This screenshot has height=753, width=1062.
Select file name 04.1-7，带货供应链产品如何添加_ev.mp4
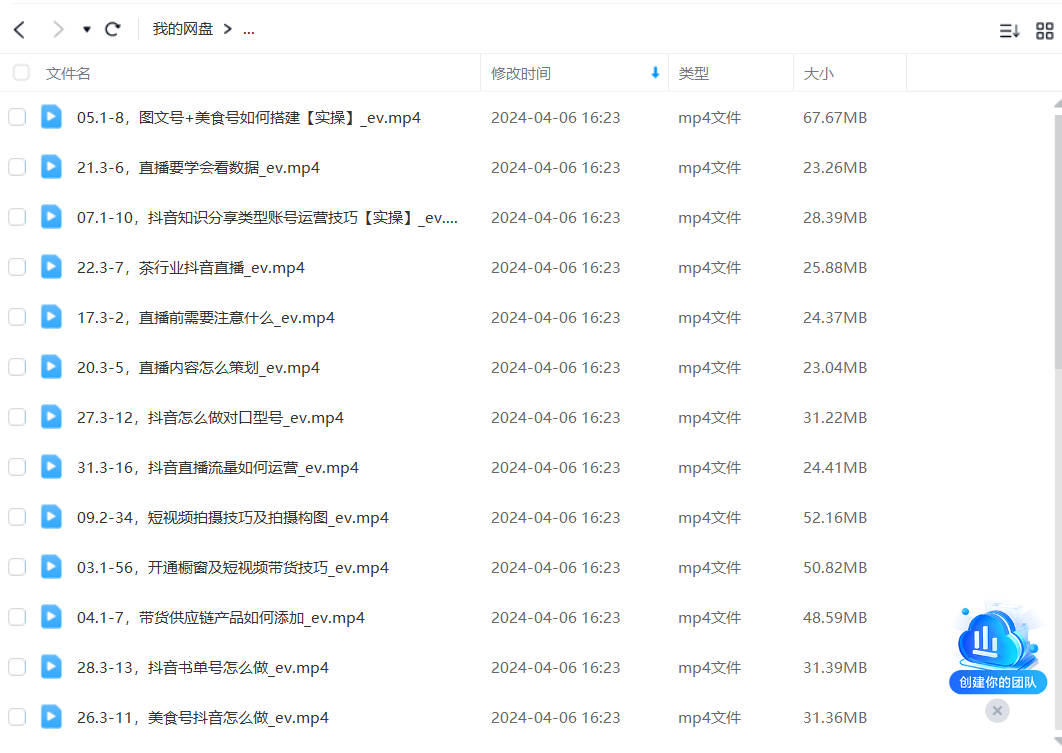[x=220, y=618]
